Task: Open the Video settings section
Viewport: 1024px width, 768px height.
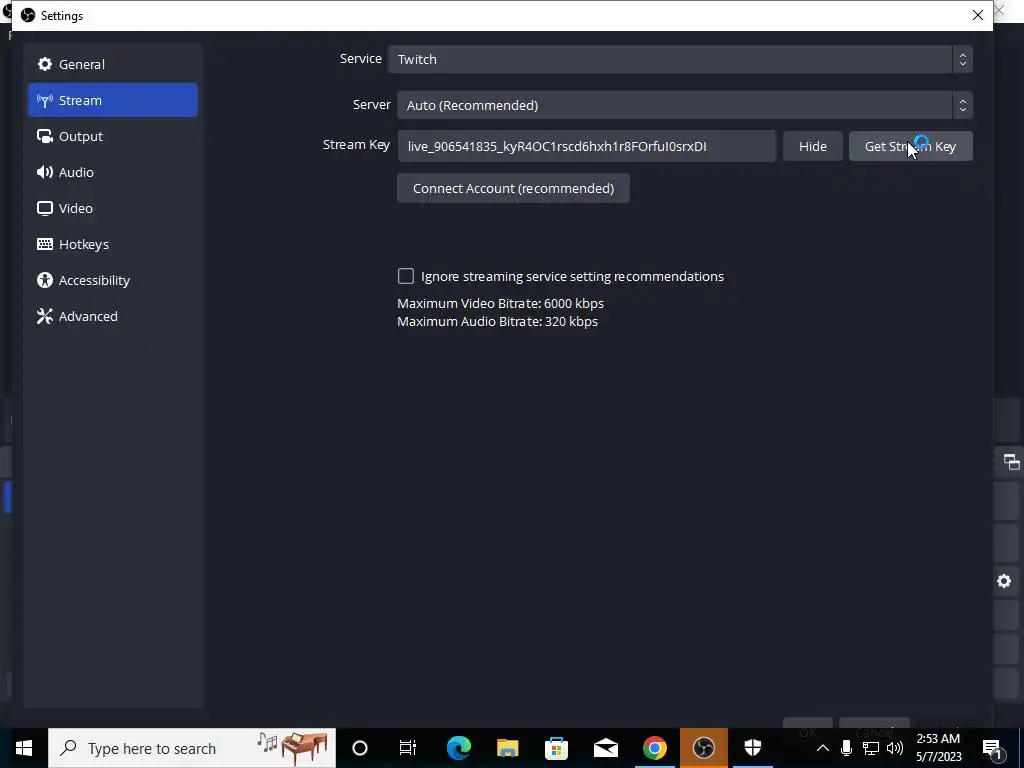Action: point(112,208)
